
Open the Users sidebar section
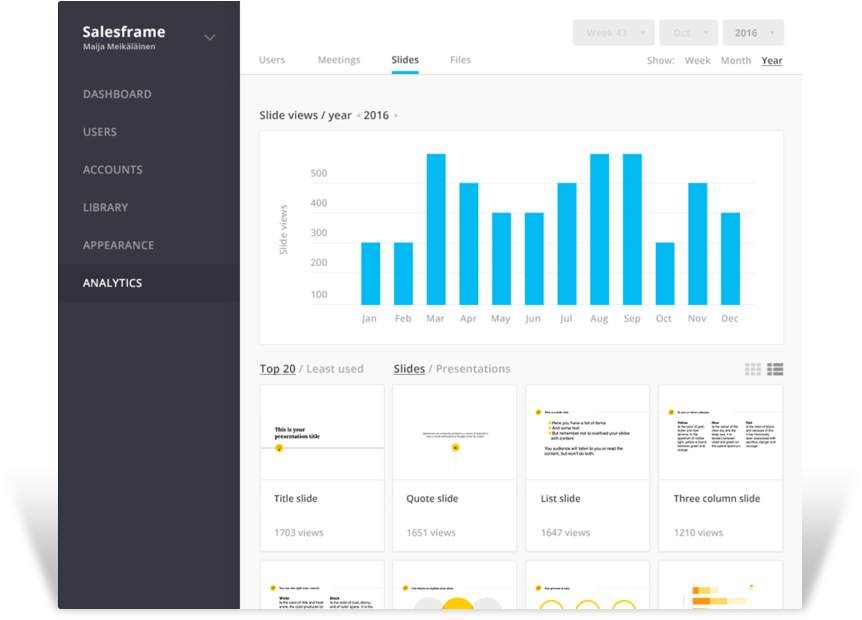pyautogui.click(x=100, y=132)
